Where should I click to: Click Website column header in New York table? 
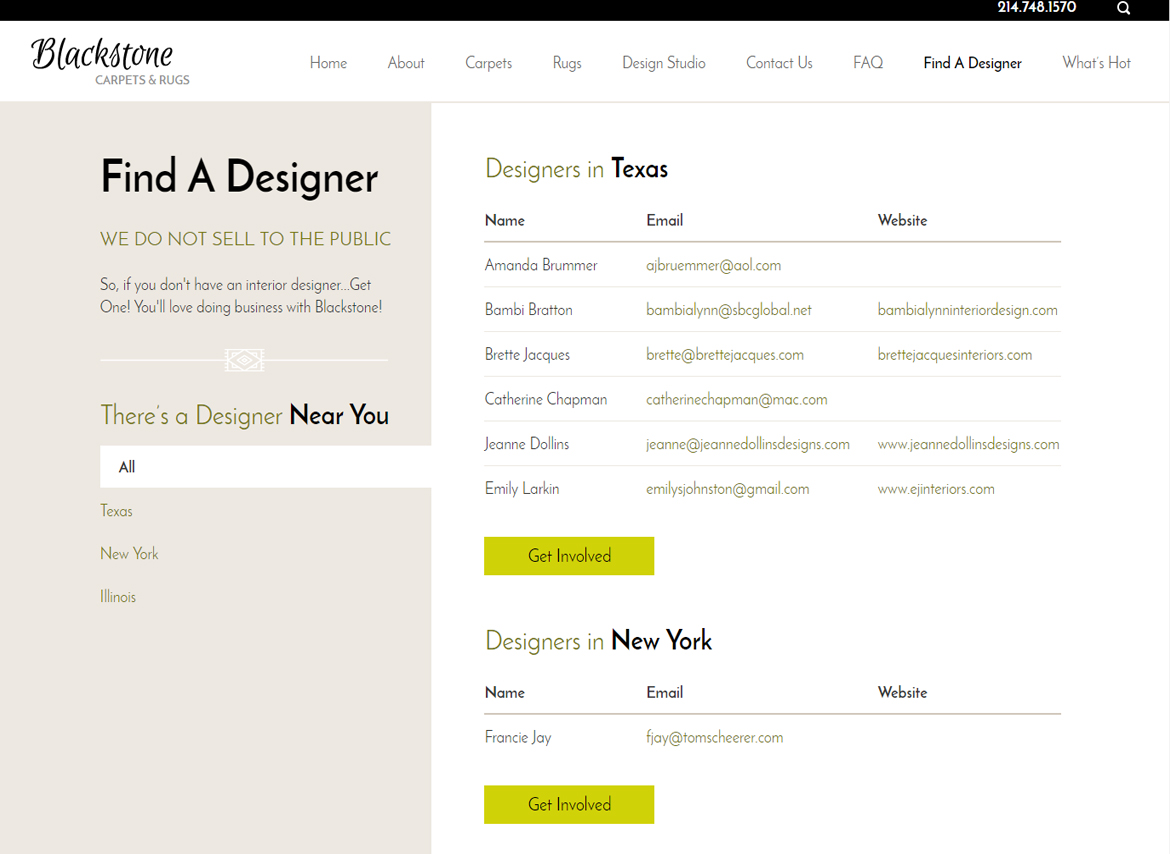902,693
